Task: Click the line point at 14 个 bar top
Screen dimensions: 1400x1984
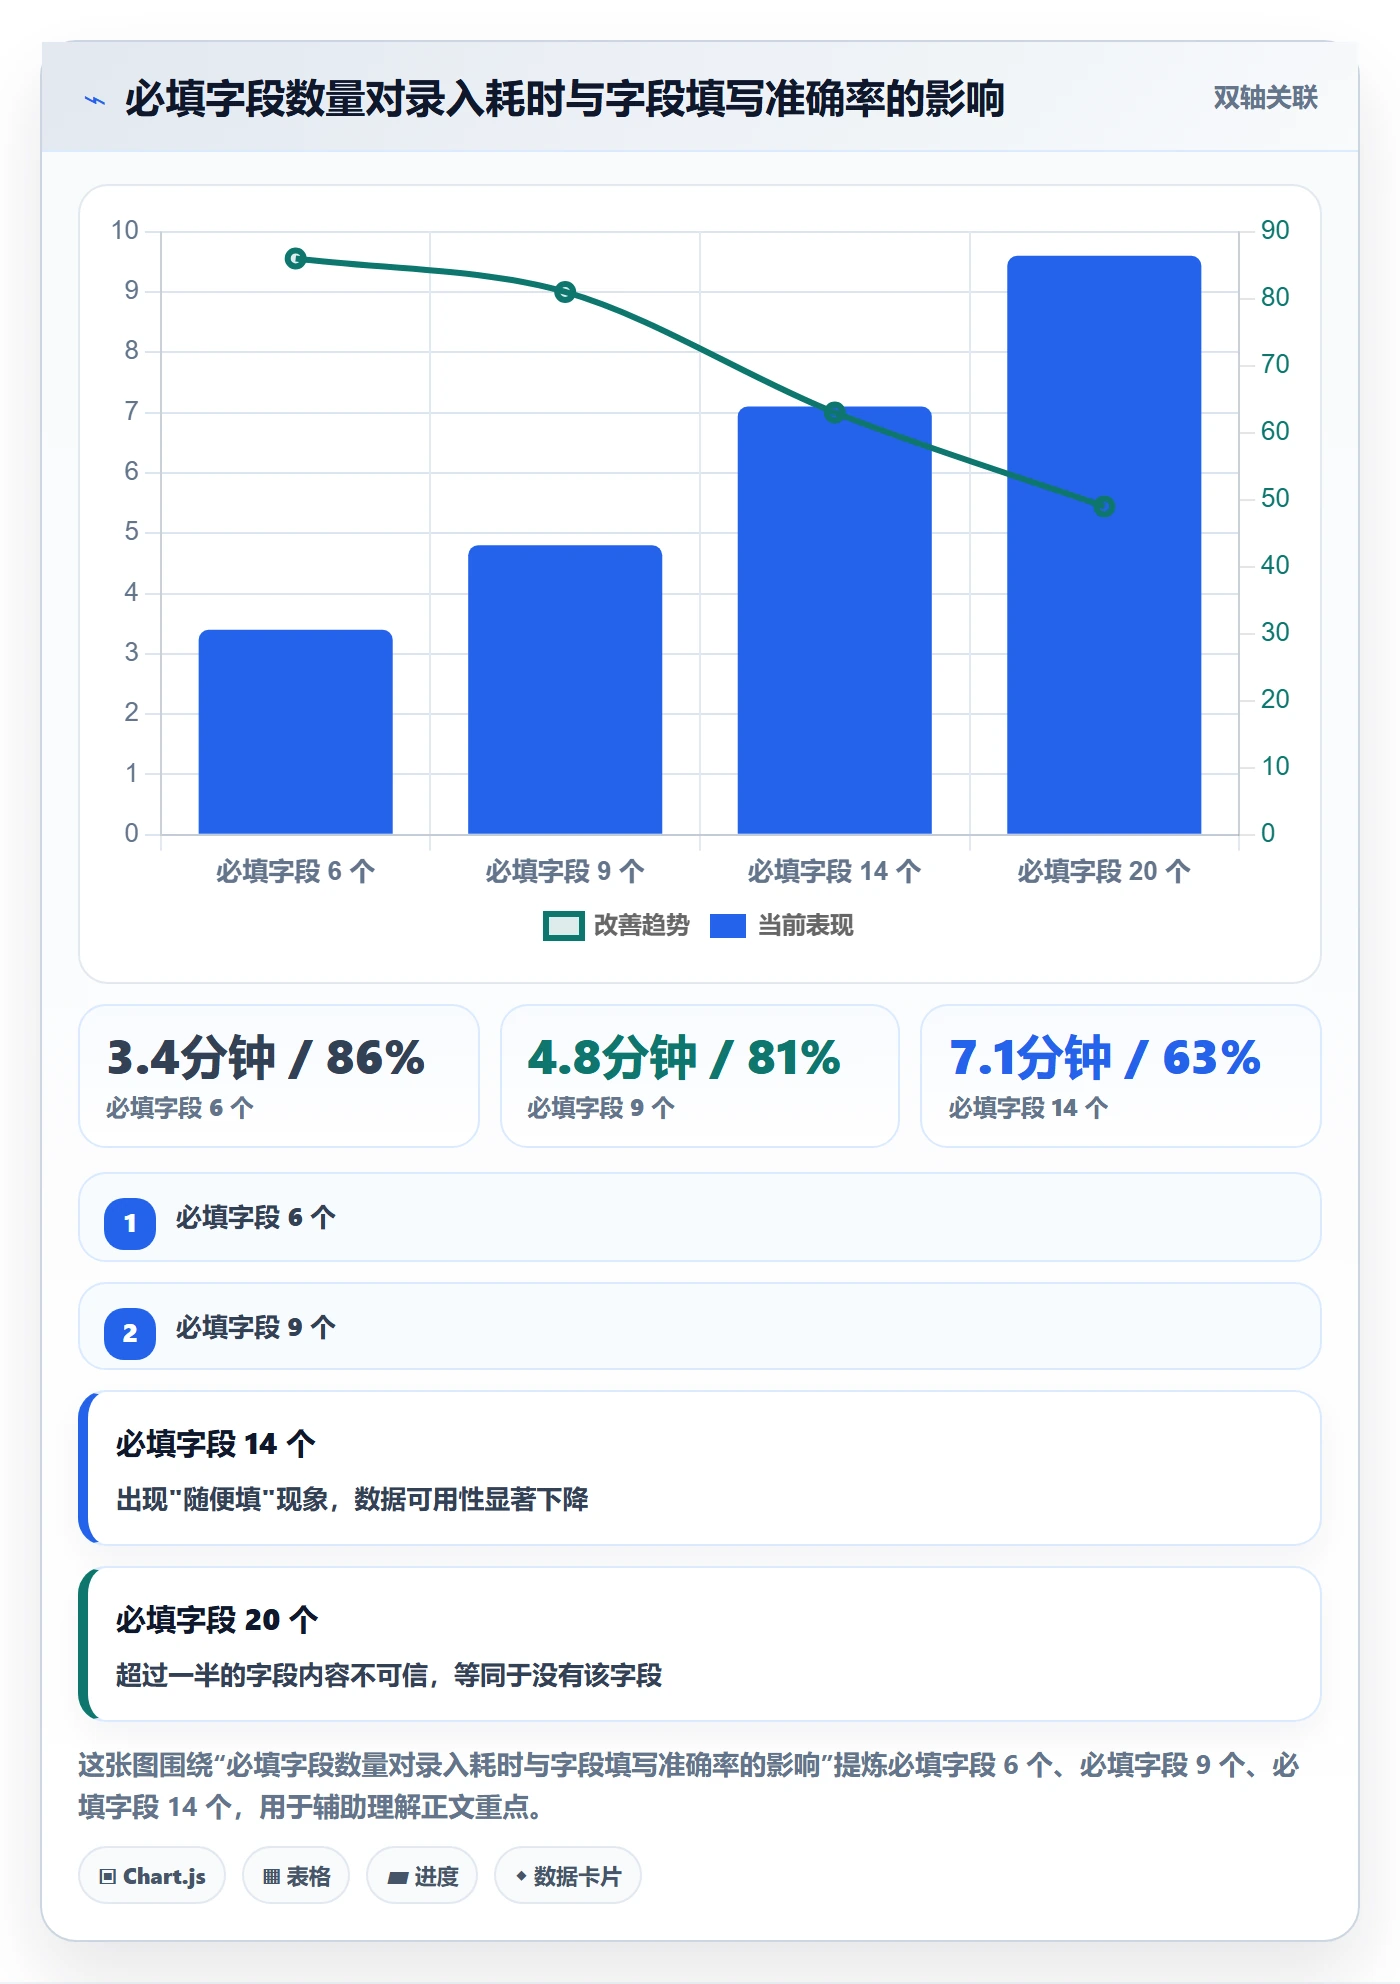Action: pos(835,412)
